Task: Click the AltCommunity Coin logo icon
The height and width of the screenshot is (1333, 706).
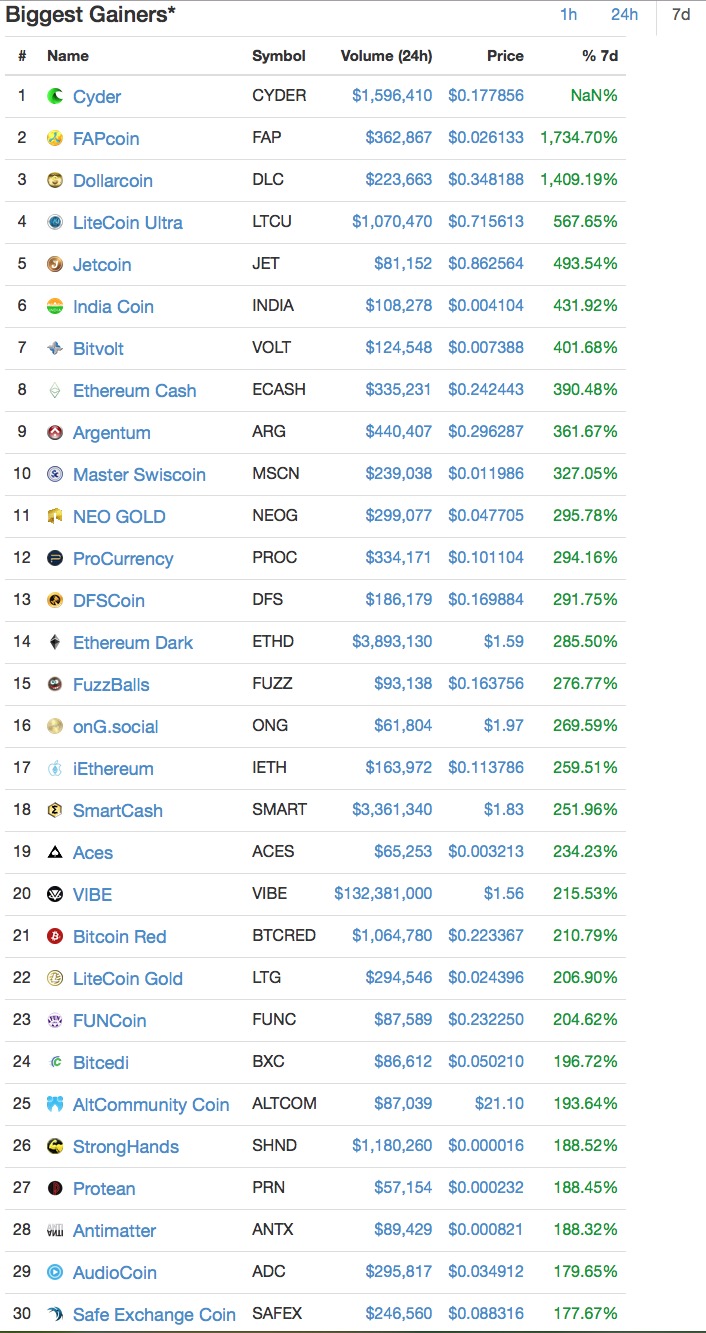Action: (55, 1105)
